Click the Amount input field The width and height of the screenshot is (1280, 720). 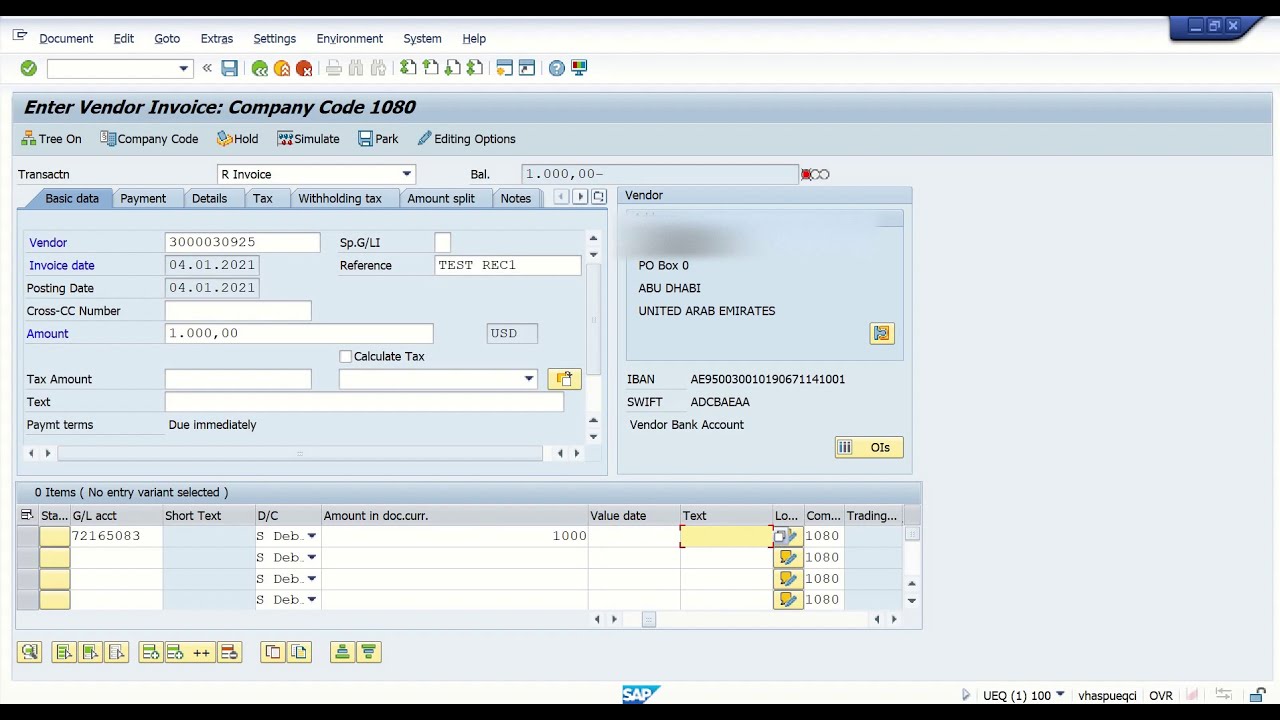(x=299, y=333)
